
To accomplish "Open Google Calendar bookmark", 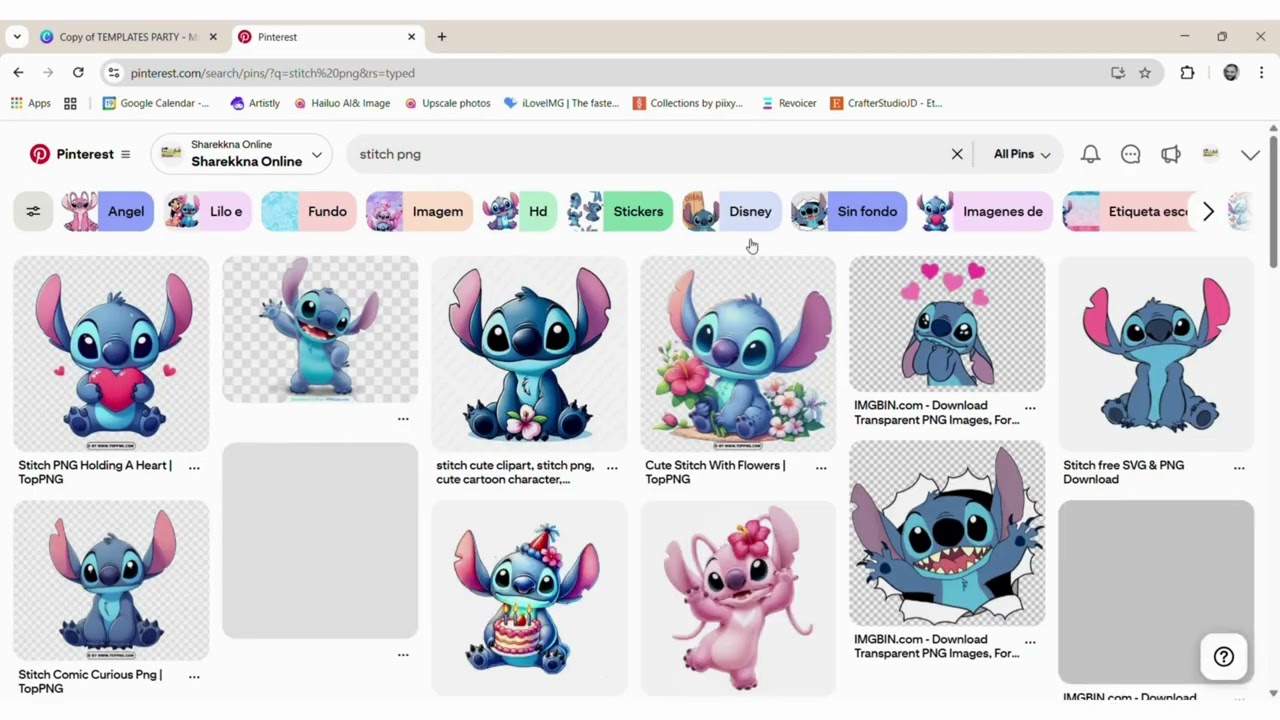I will tap(156, 103).
